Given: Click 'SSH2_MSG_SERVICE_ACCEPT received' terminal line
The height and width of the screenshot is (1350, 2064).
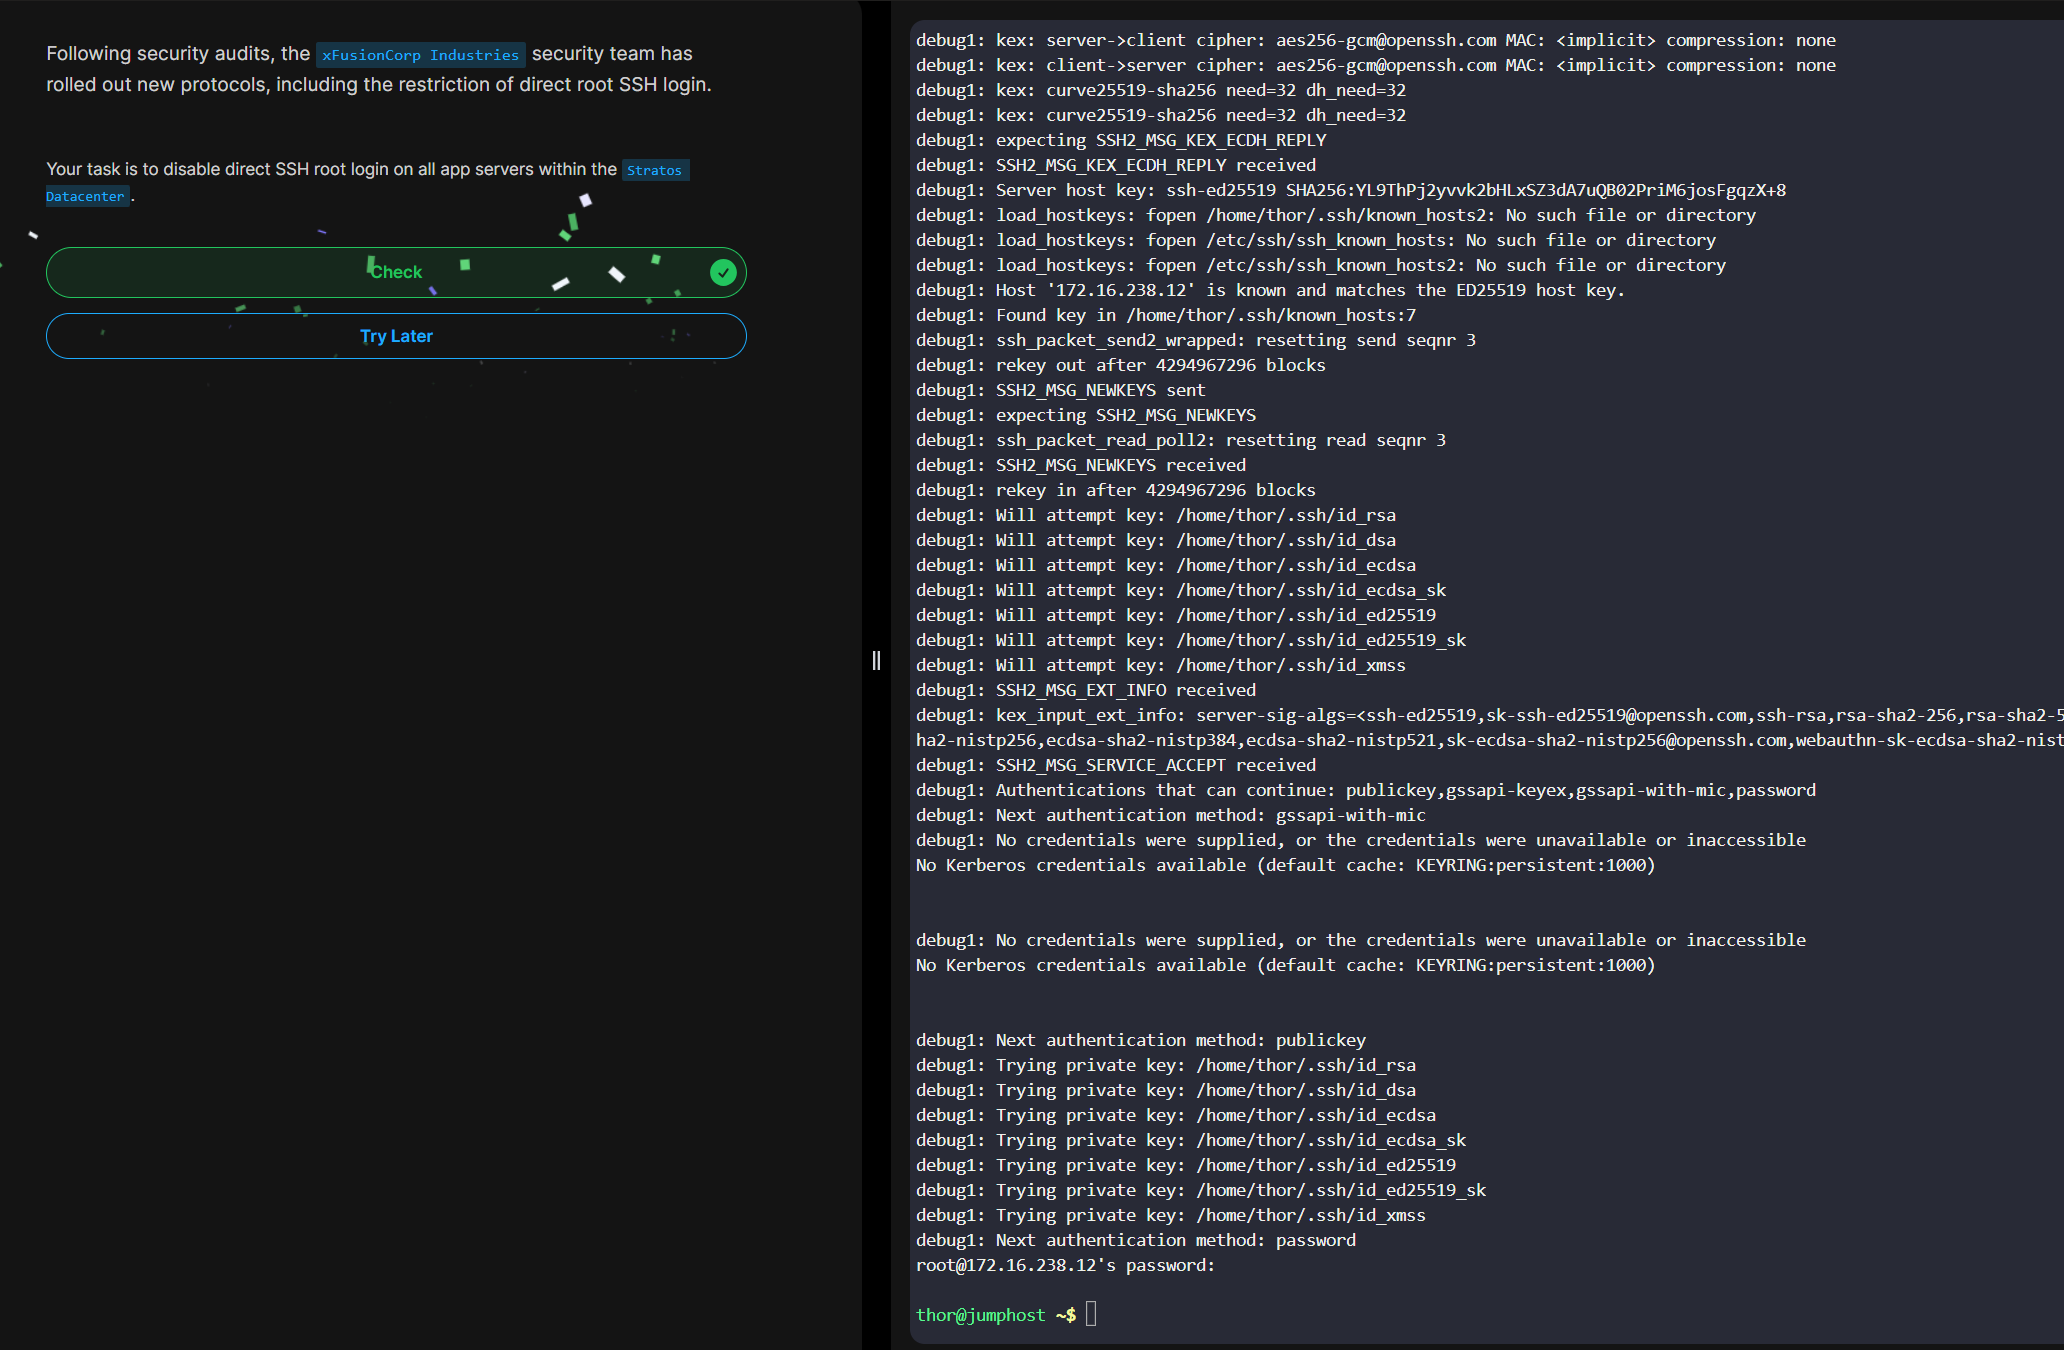Looking at the screenshot, I should click(x=1115, y=765).
